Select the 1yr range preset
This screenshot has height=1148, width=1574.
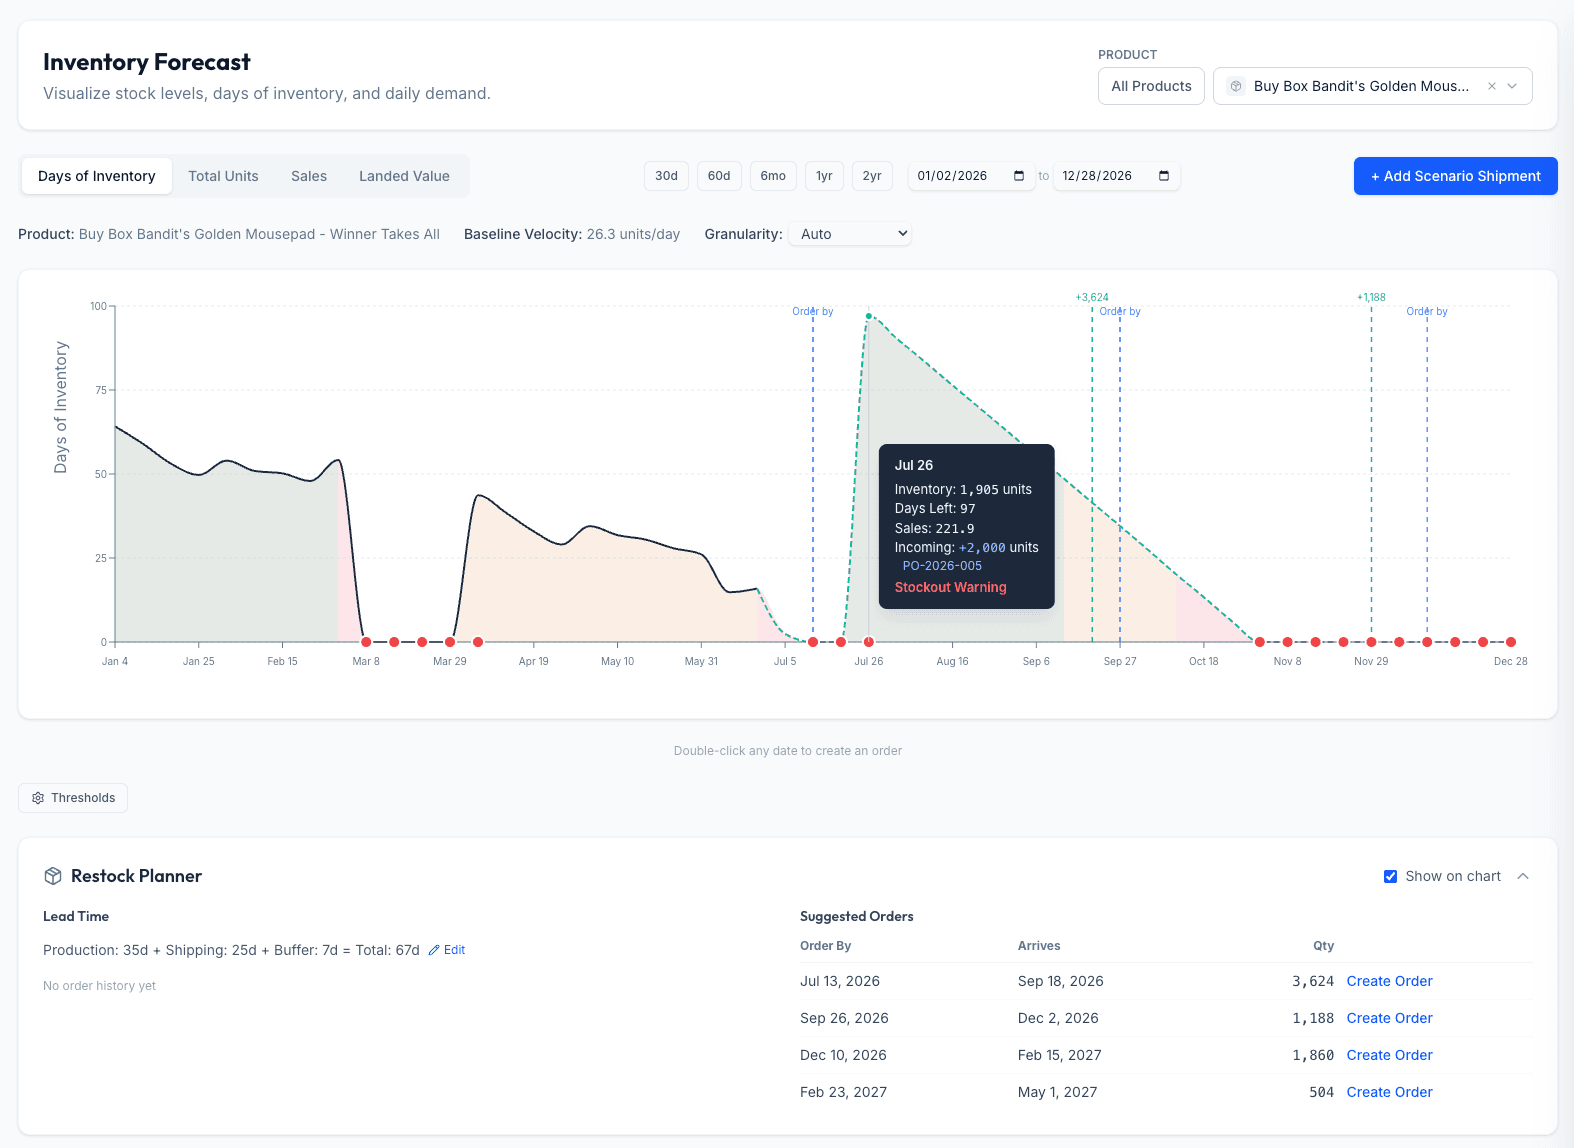pos(824,176)
